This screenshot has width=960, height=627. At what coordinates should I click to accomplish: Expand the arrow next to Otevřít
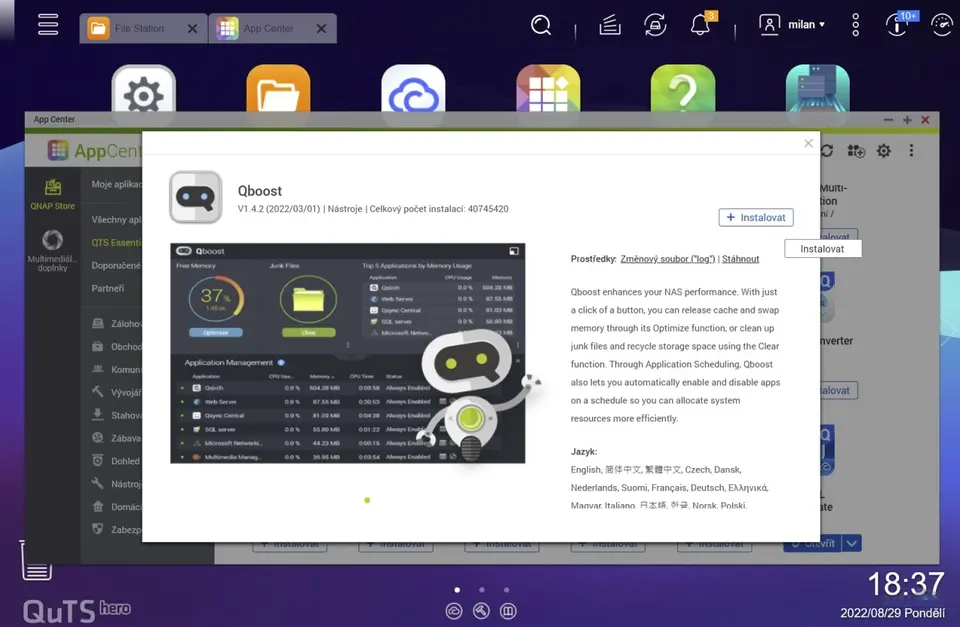coord(851,543)
